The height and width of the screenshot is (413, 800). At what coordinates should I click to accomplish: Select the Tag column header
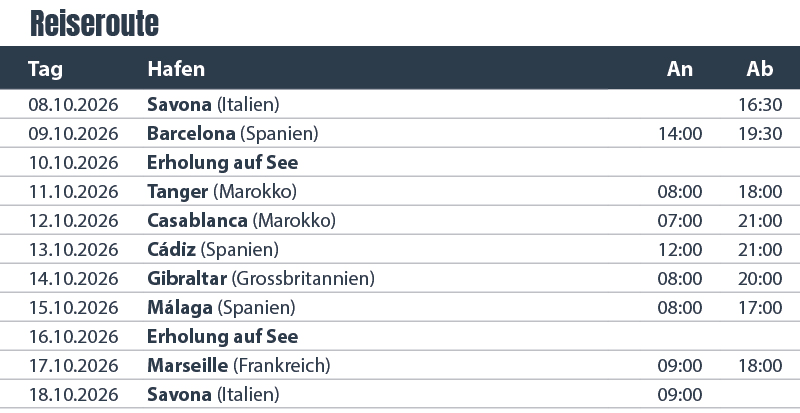pos(45,69)
